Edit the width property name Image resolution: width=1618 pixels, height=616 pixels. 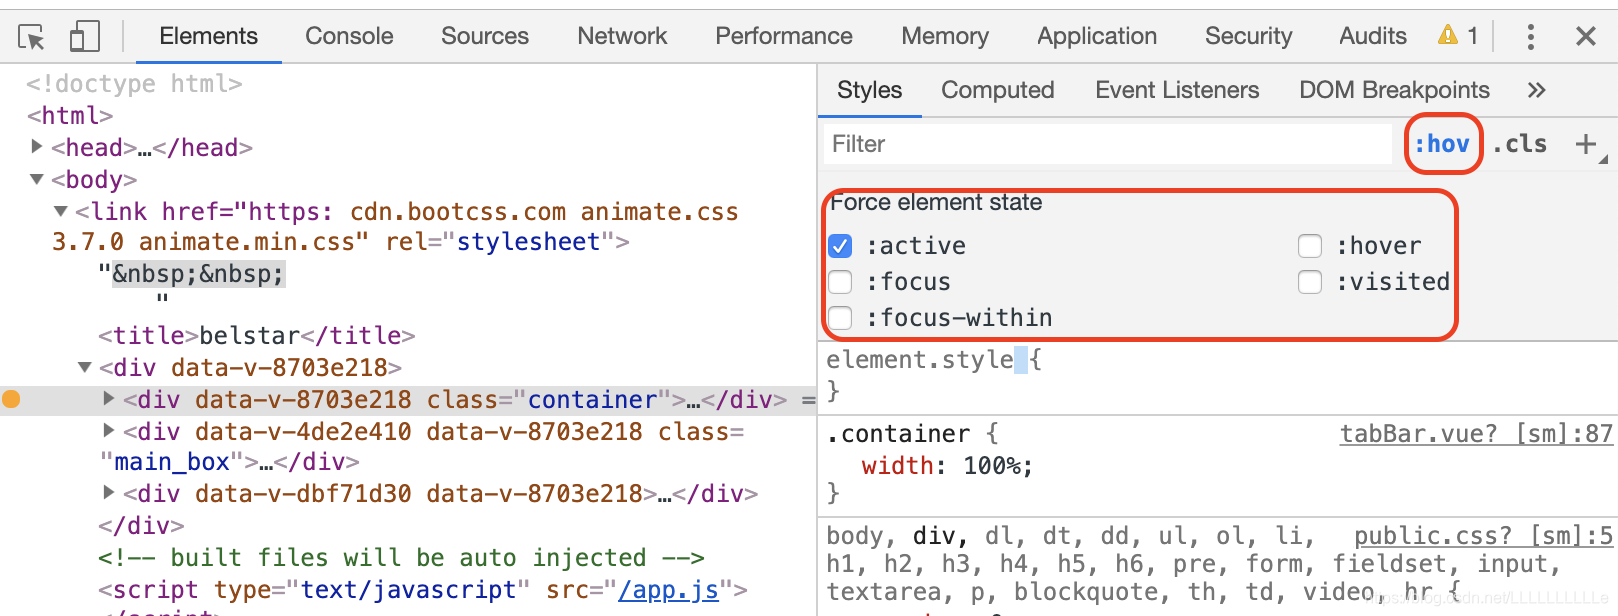897,466
